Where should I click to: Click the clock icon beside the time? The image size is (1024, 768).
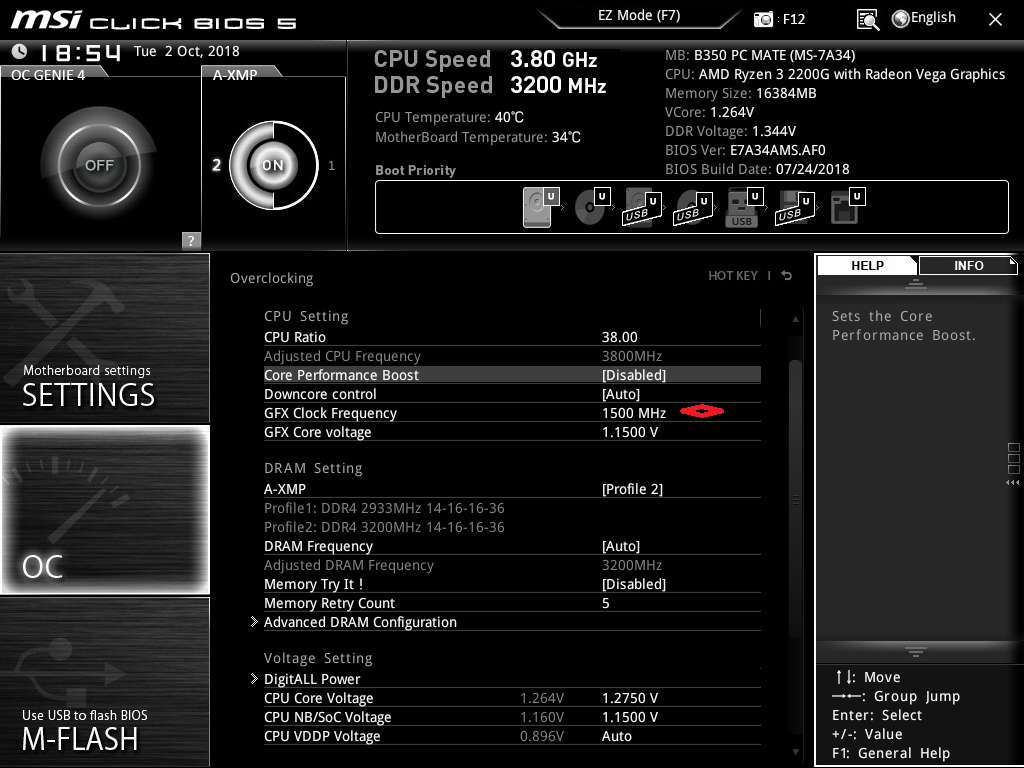point(20,52)
